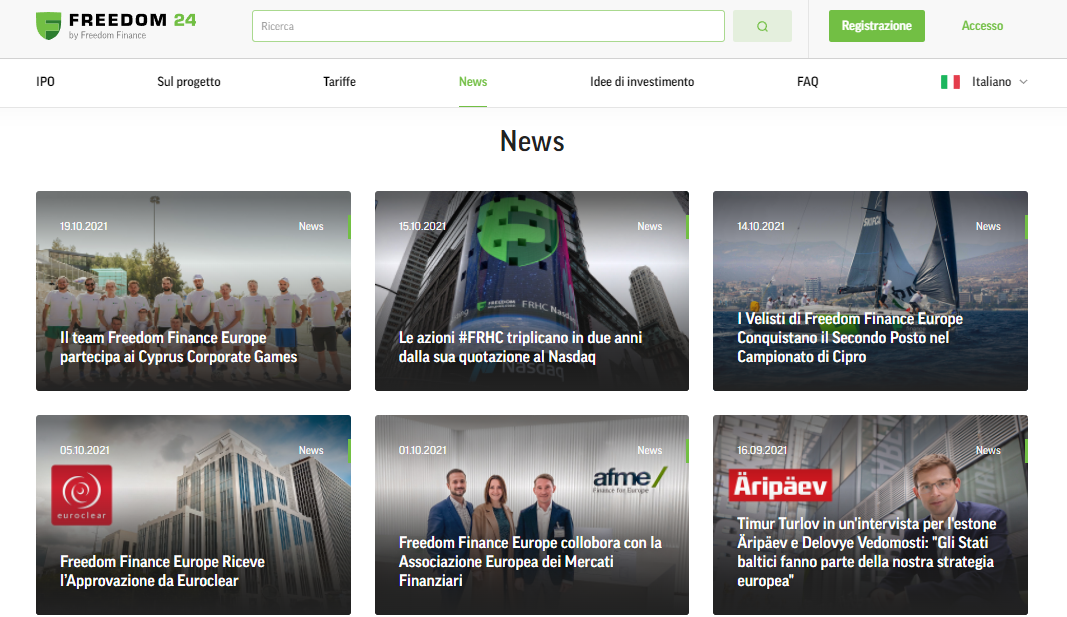Open the Euroclear approval article headline
The height and width of the screenshot is (617, 1067).
pos(162,571)
